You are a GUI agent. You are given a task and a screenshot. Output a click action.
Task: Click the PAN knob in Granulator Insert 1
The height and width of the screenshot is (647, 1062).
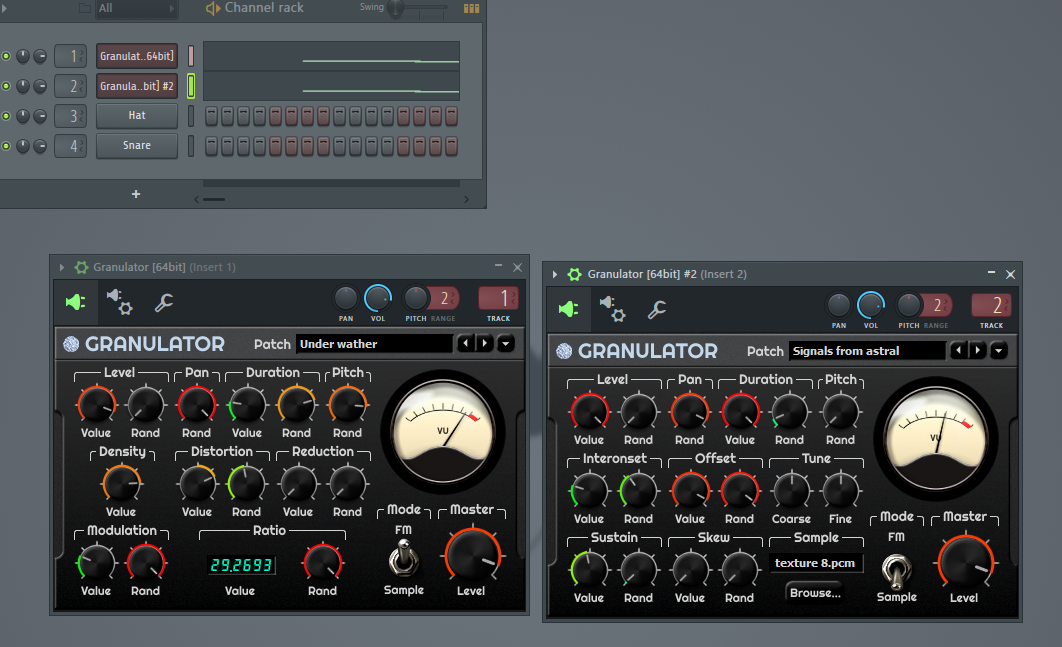tap(345, 298)
